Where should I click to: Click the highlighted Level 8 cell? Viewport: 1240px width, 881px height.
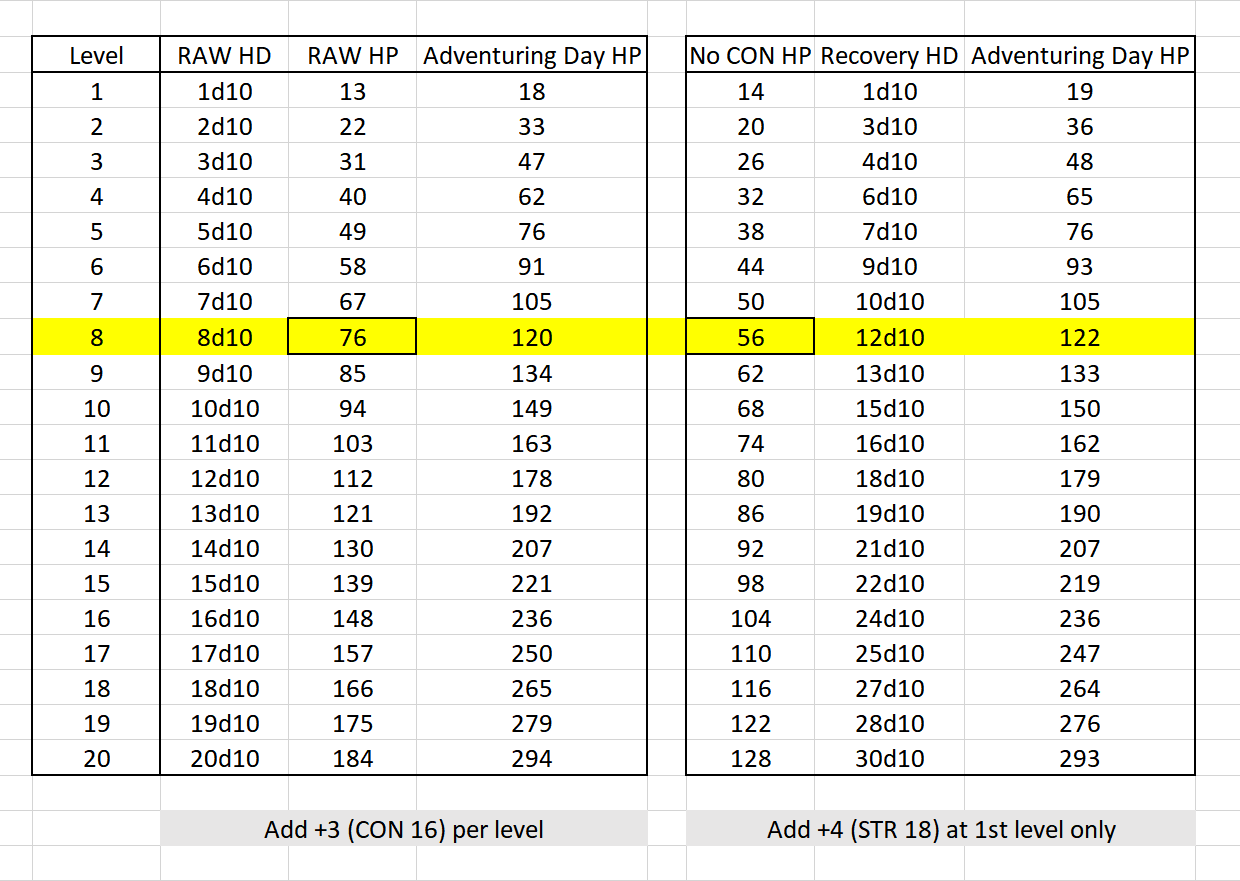(96, 337)
